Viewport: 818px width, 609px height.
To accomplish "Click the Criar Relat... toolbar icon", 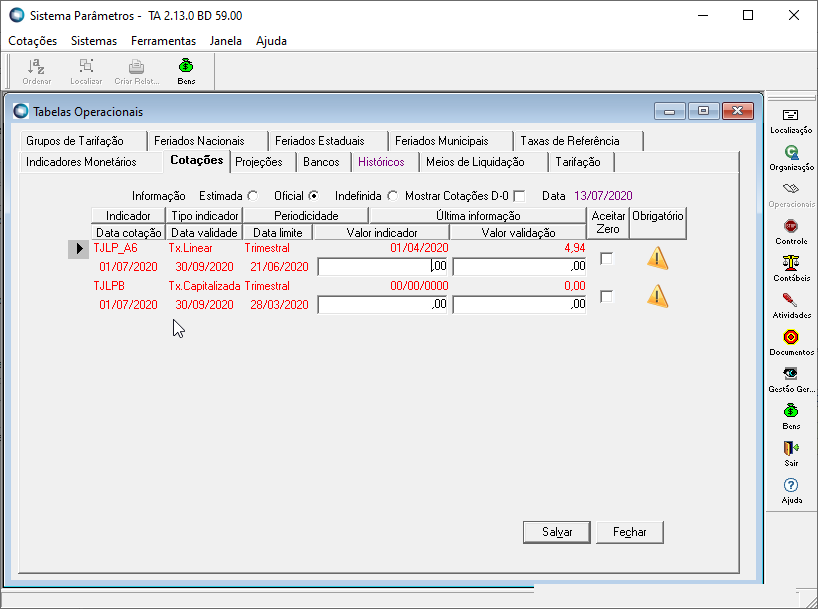I will point(137,71).
